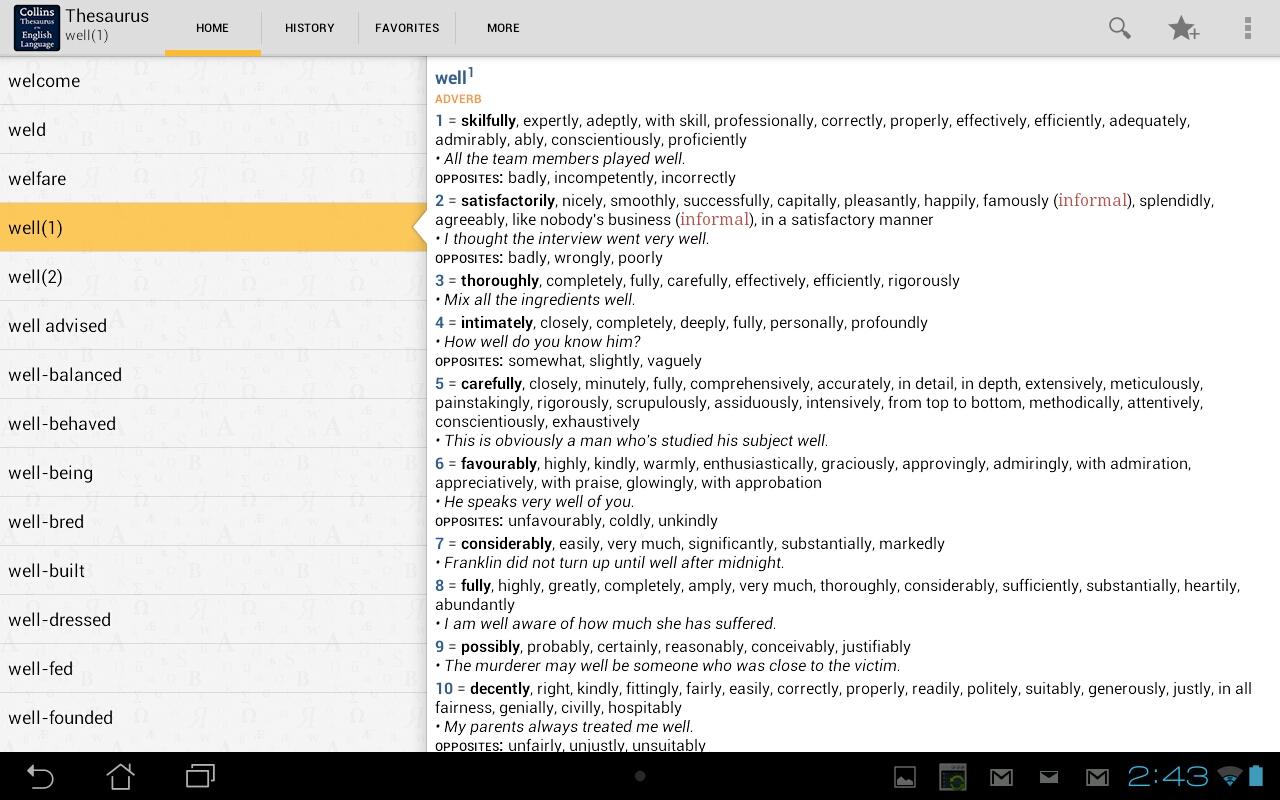This screenshot has height=800, width=1280.
Task: Open the FAVORITES tab
Action: pyautogui.click(x=407, y=28)
